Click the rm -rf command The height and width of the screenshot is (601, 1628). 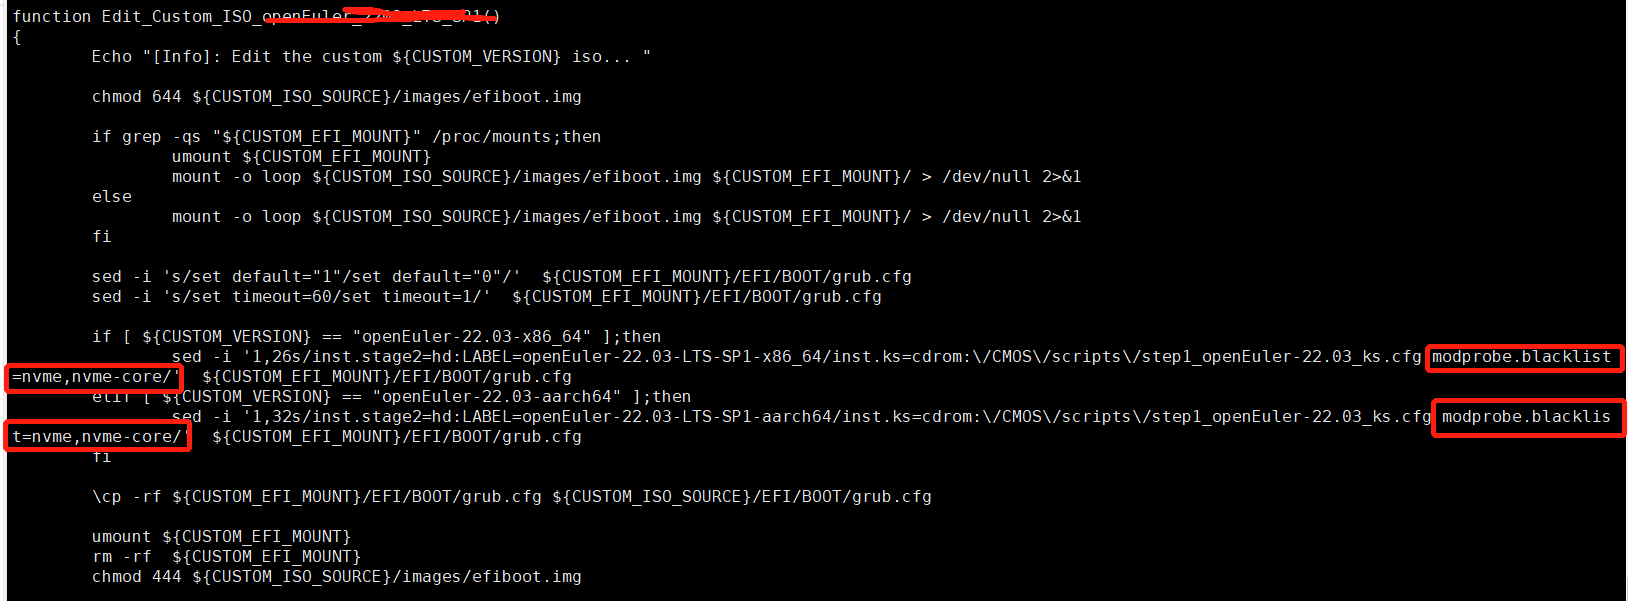click(x=226, y=557)
